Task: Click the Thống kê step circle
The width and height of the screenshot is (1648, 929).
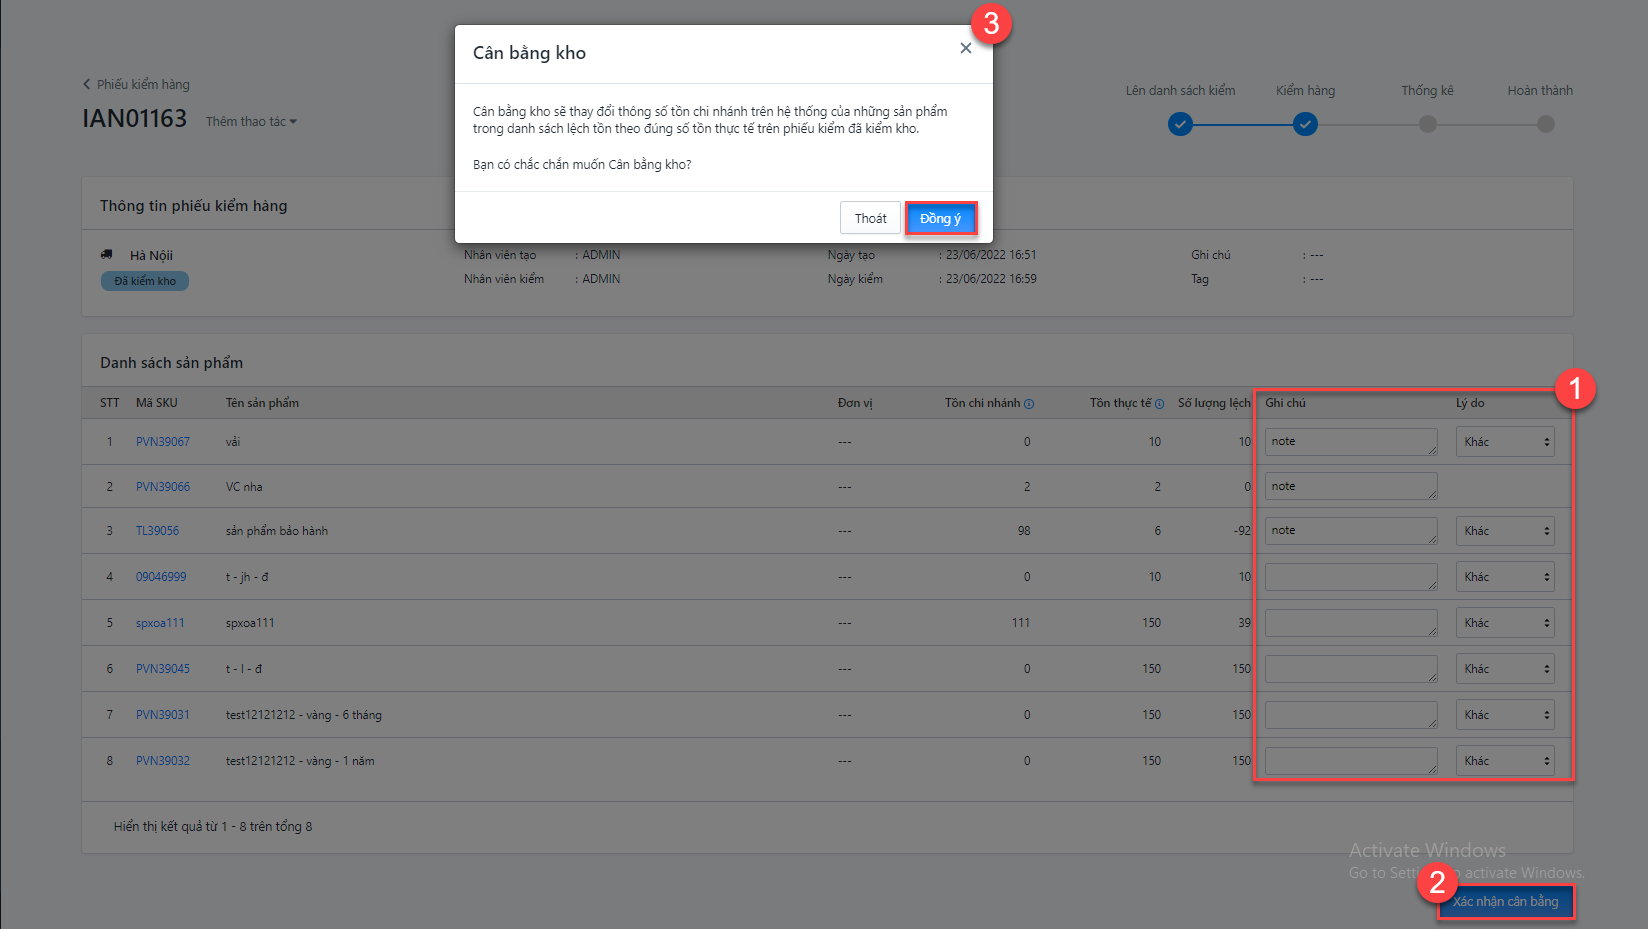Action: pyautogui.click(x=1427, y=124)
